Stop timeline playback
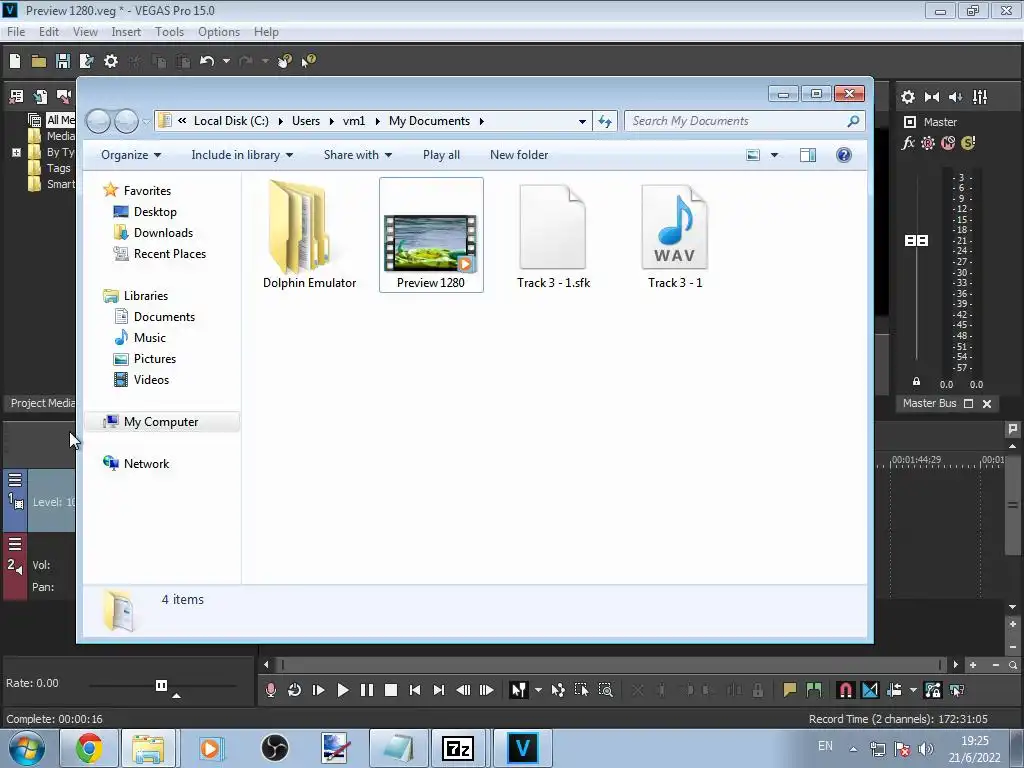Image resolution: width=1024 pixels, height=768 pixels. pyautogui.click(x=391, y=690)
